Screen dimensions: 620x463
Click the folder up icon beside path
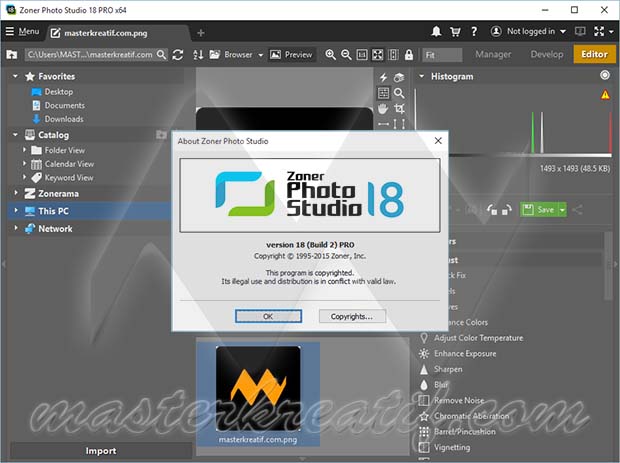(12, 55)
